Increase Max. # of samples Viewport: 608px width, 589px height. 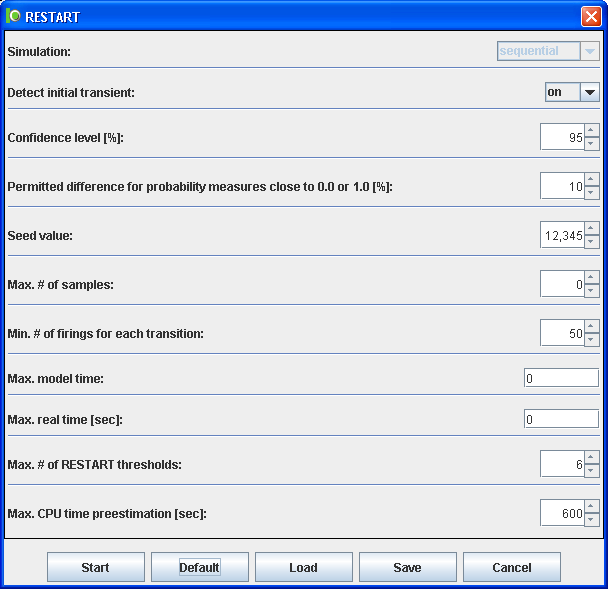point(591,277)
